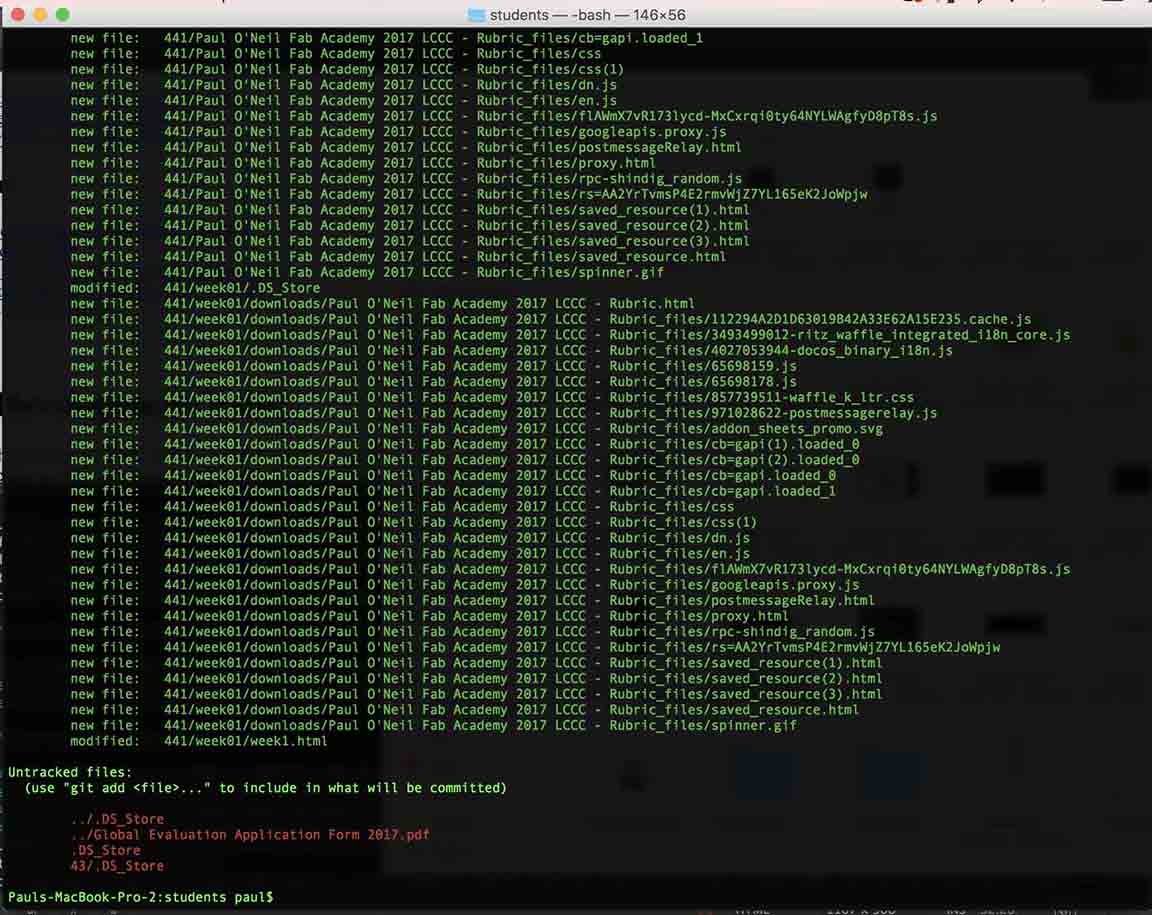Close the students bash terminal window
Image resolution: width=1152 pixels, height=915 pixels.
click(18, 15)
